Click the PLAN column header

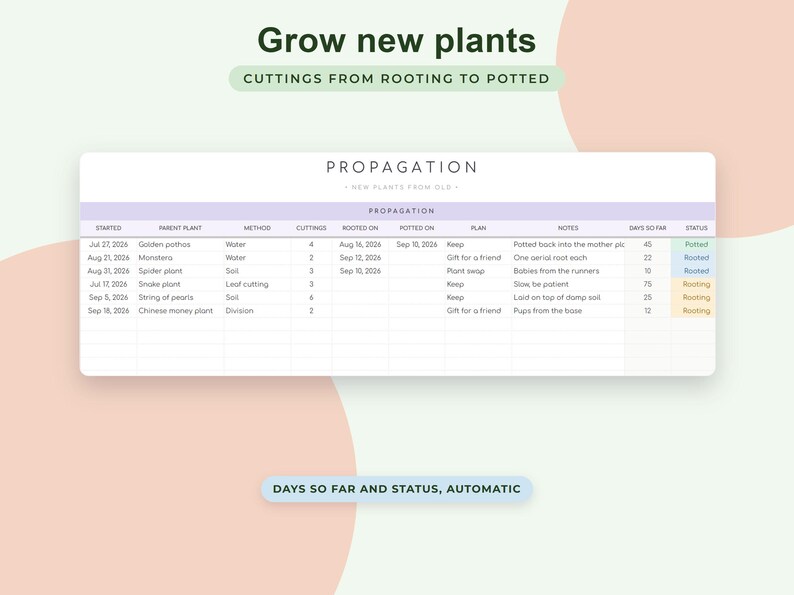click(478, 228)
